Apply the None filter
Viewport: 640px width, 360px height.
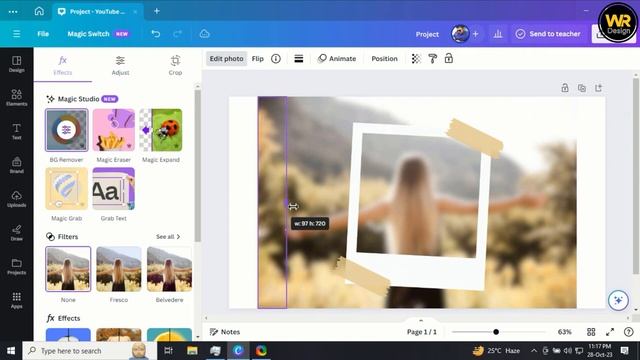click(x=68, y=269)
